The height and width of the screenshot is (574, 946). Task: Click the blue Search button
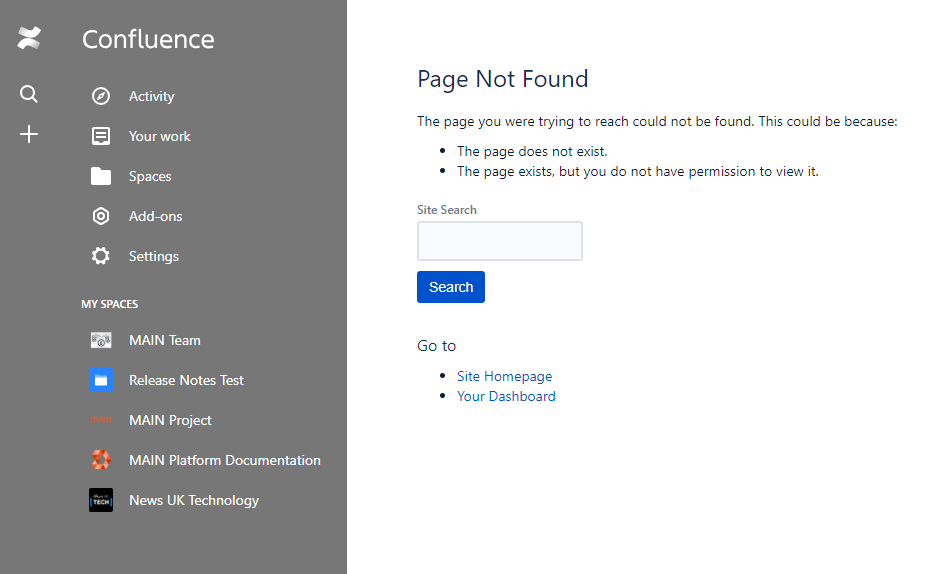point(451,287)
